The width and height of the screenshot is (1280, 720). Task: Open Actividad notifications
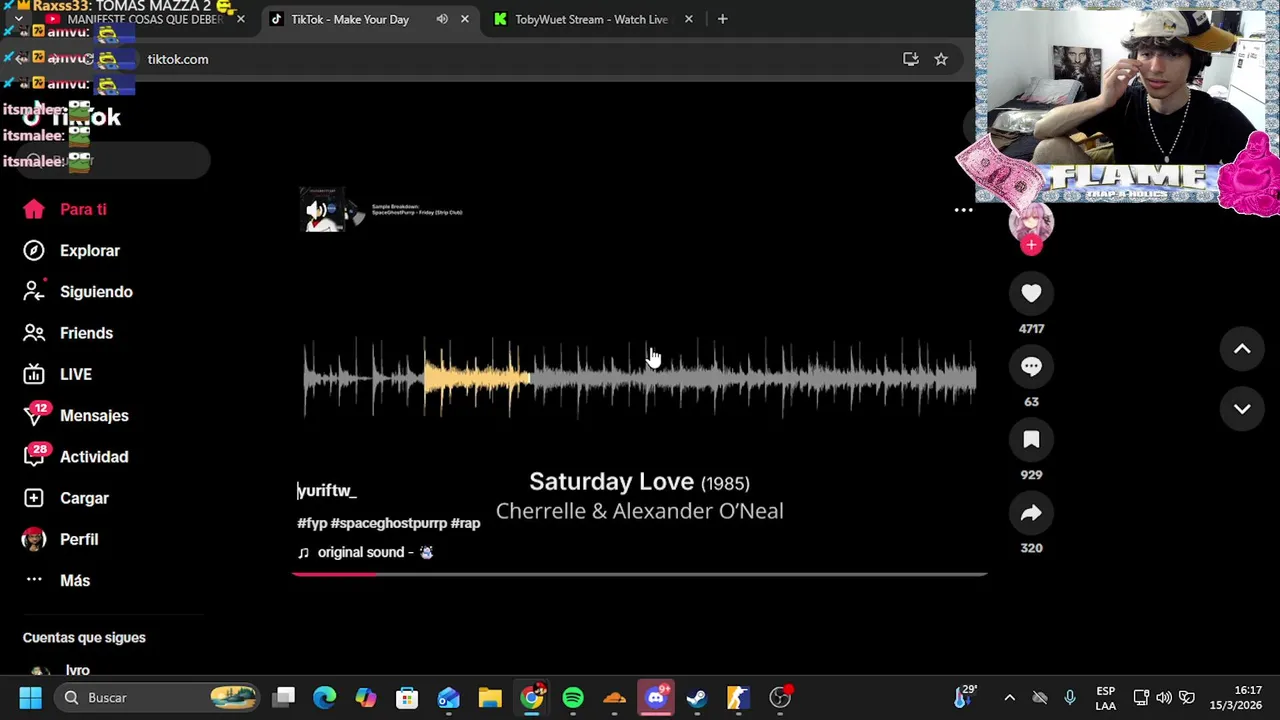pos(75,456)
